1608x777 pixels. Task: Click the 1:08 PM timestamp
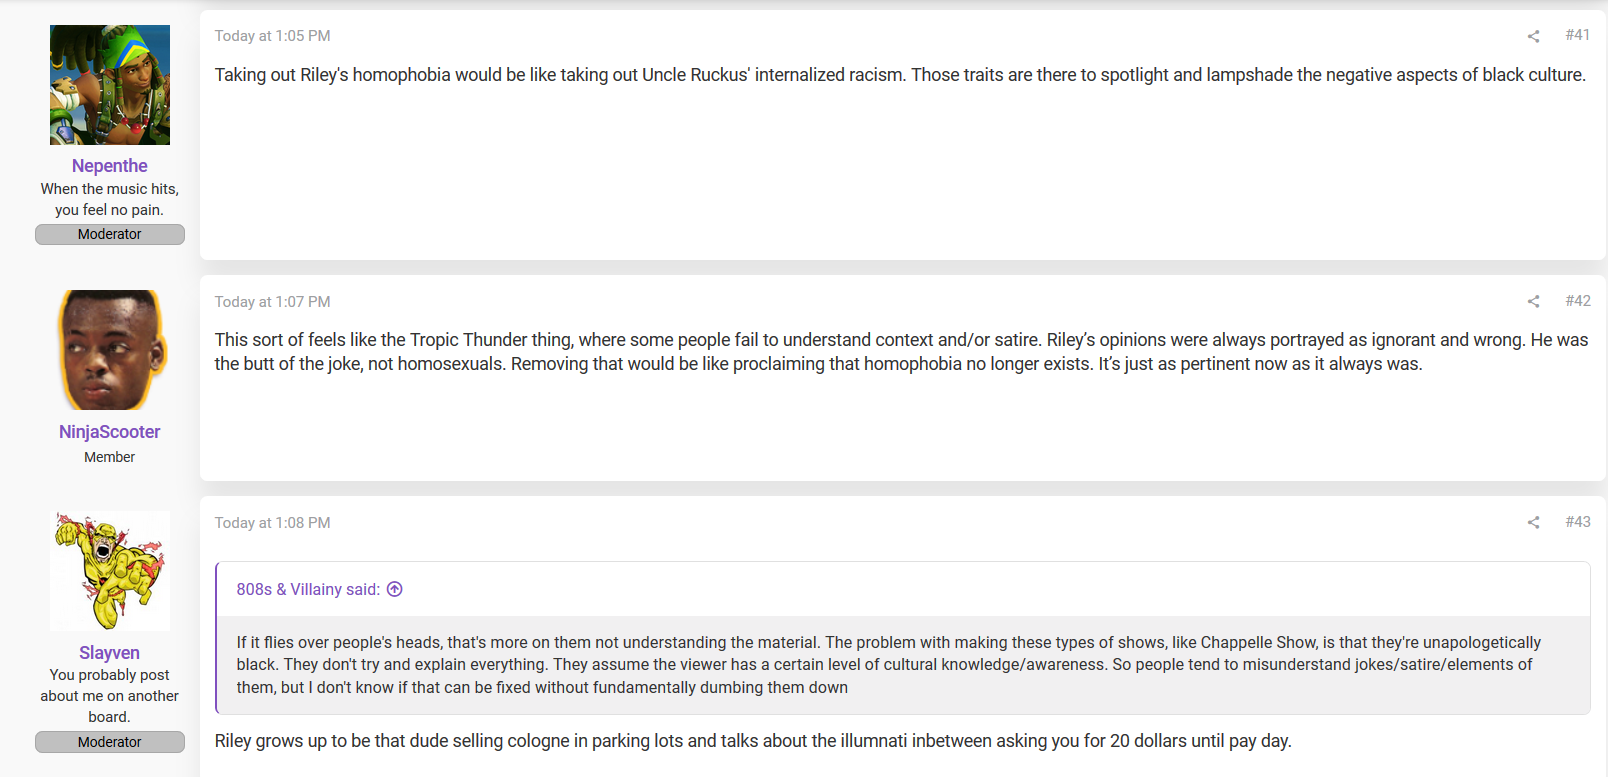point(272,523)
